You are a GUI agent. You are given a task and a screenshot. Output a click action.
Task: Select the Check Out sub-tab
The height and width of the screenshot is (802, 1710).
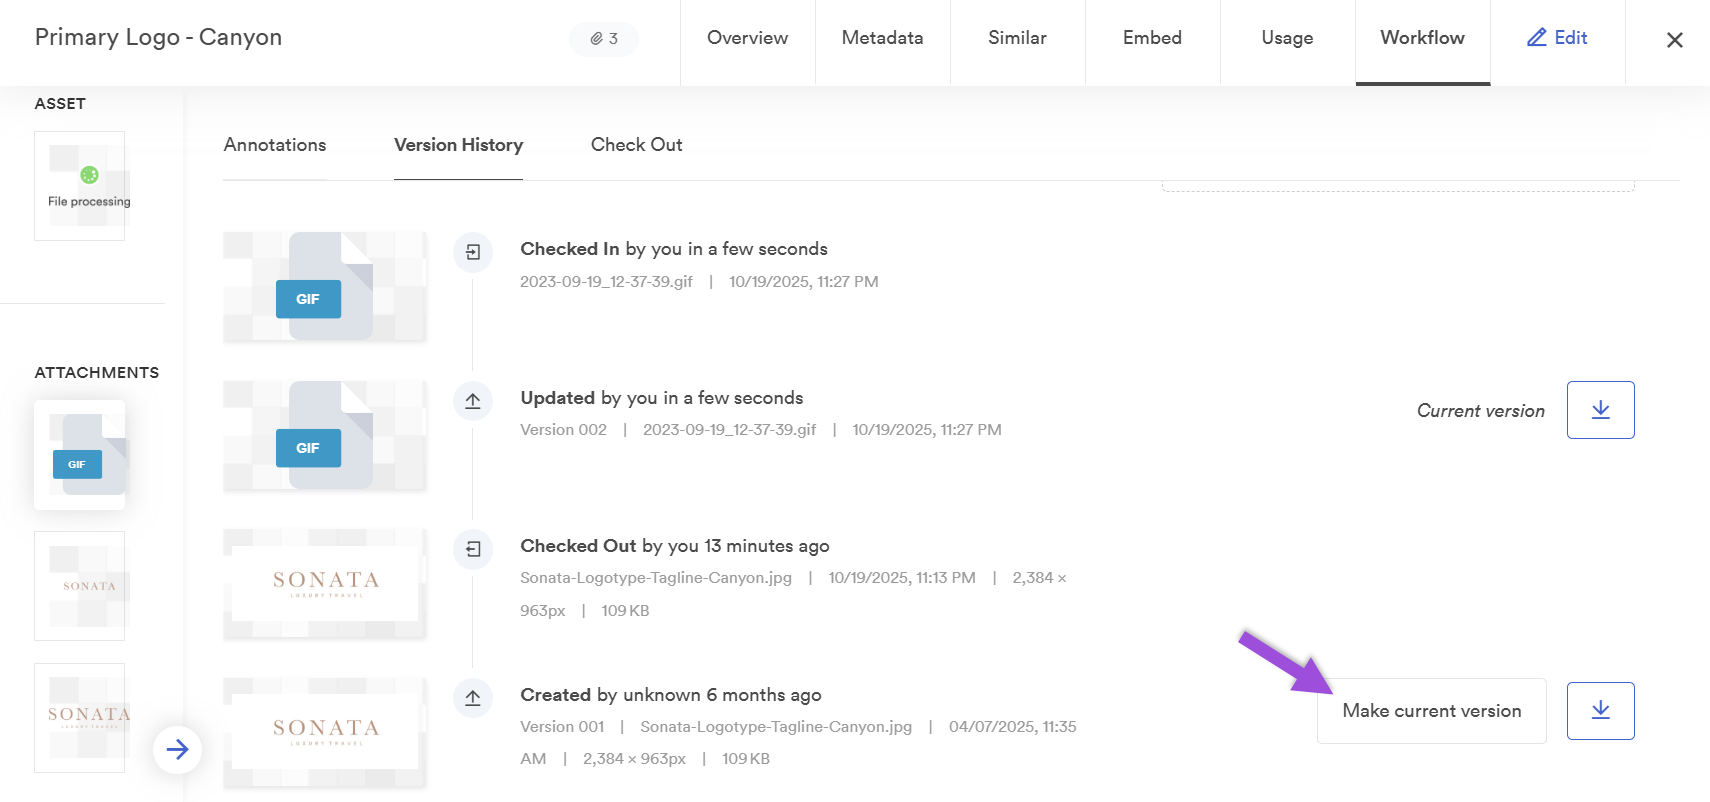click(x=636, y=145)
